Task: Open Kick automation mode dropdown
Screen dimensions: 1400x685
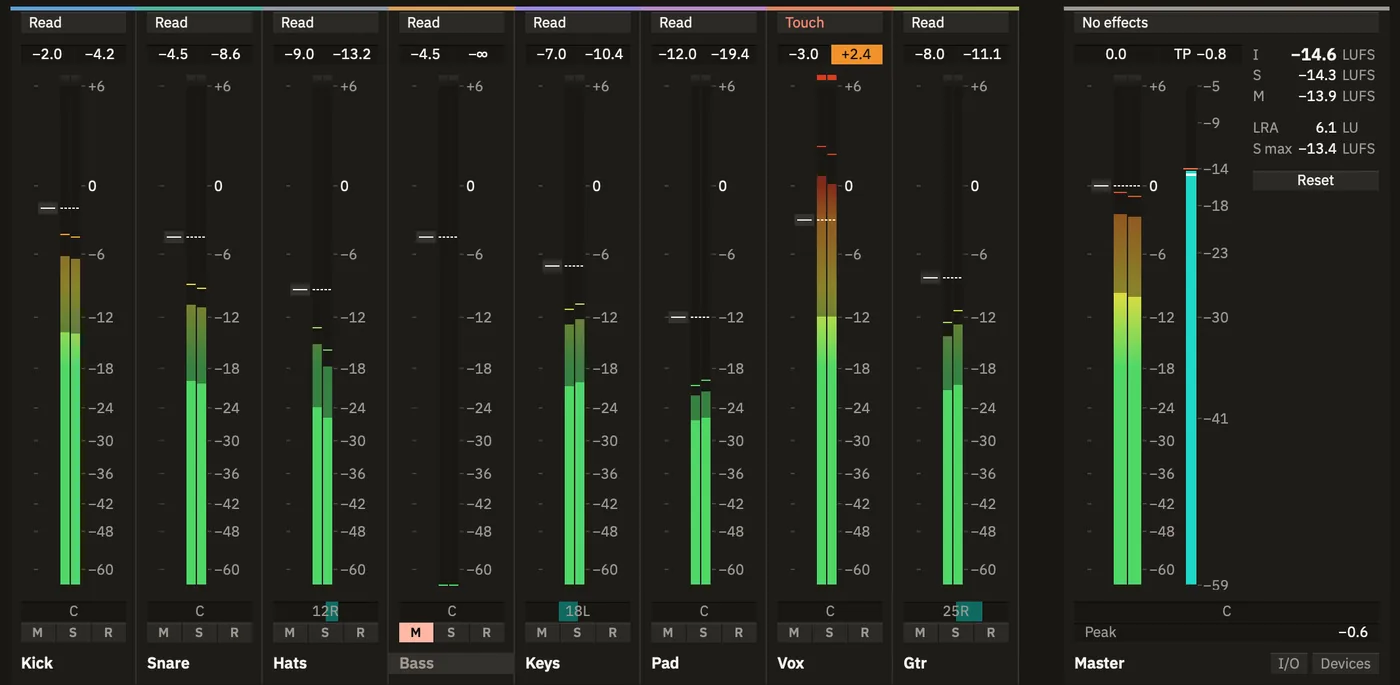Action: click(x=73, y=22)
